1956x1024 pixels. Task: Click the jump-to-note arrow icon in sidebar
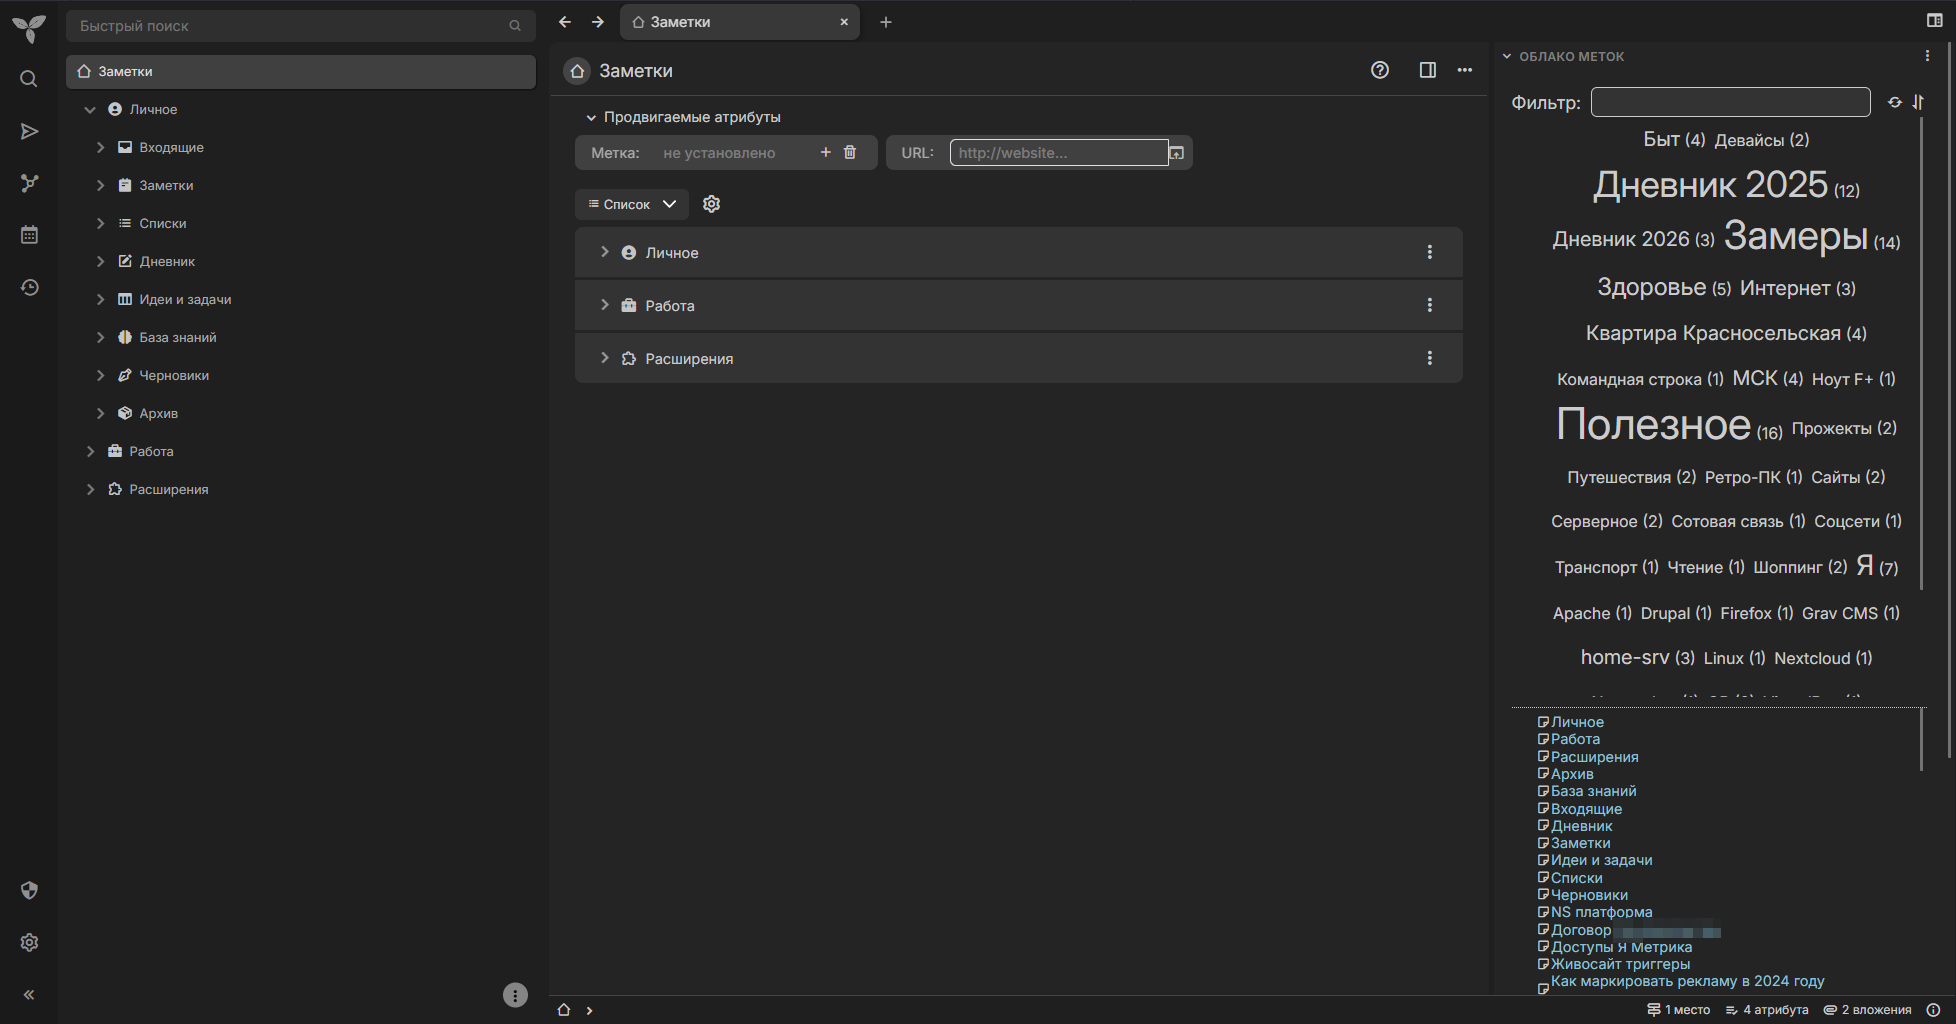[29, 131]
